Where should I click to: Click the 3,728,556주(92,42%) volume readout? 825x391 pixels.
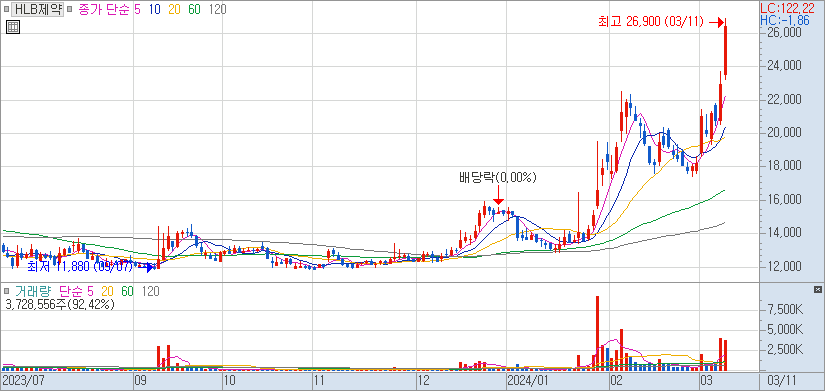point(60,304)
